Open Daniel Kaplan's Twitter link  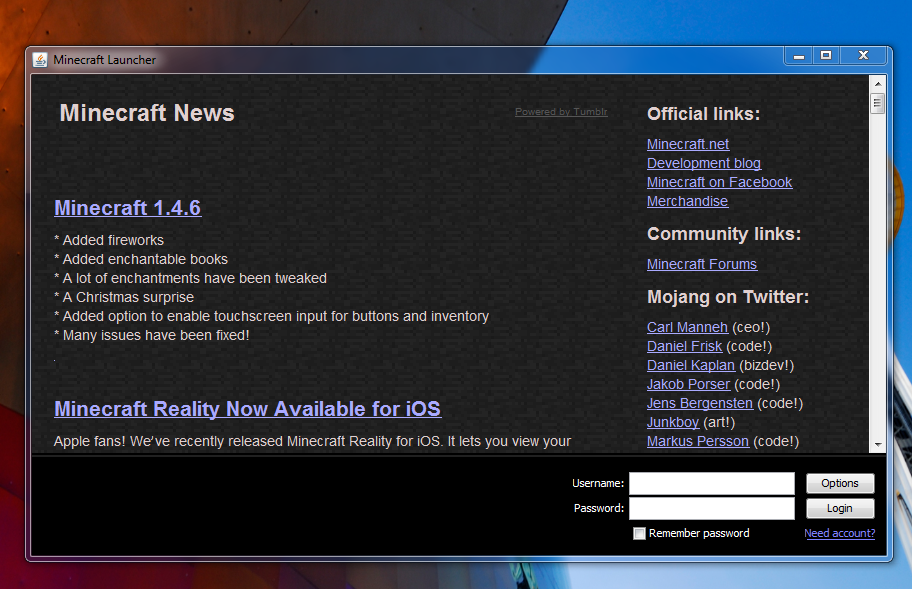[x=690, y=365]
